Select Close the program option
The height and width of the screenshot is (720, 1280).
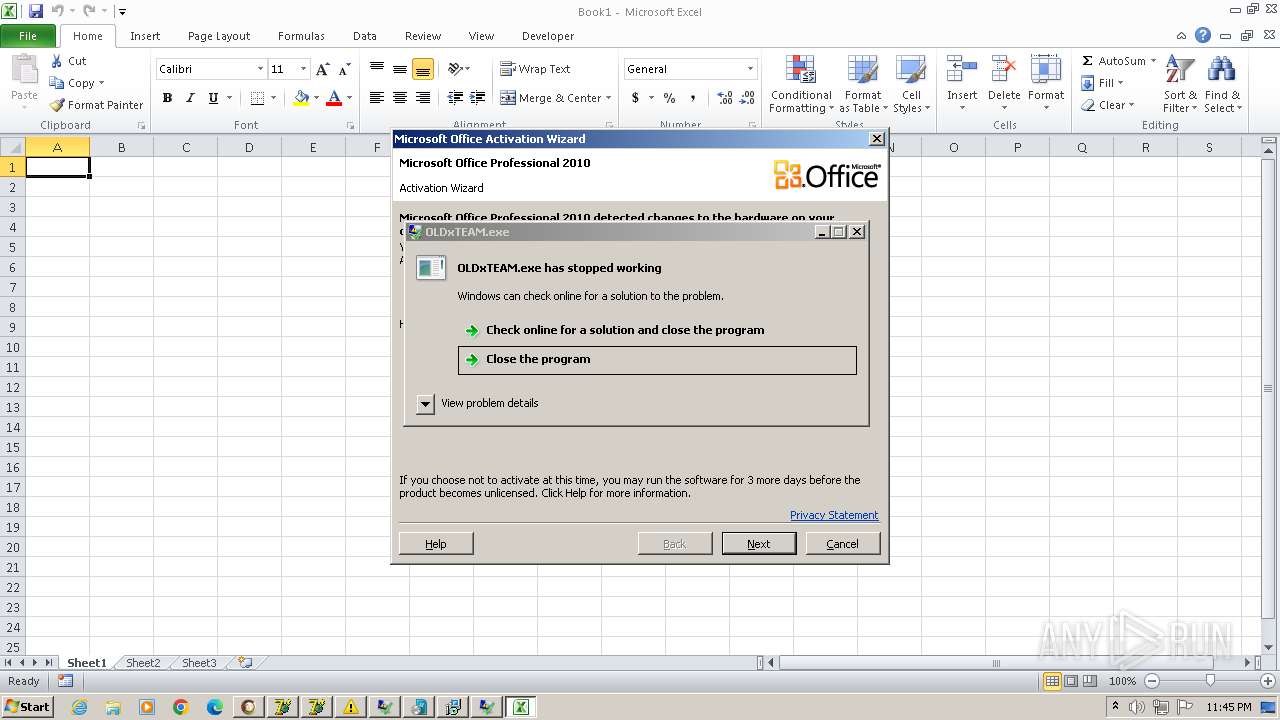tap(657, 360)
